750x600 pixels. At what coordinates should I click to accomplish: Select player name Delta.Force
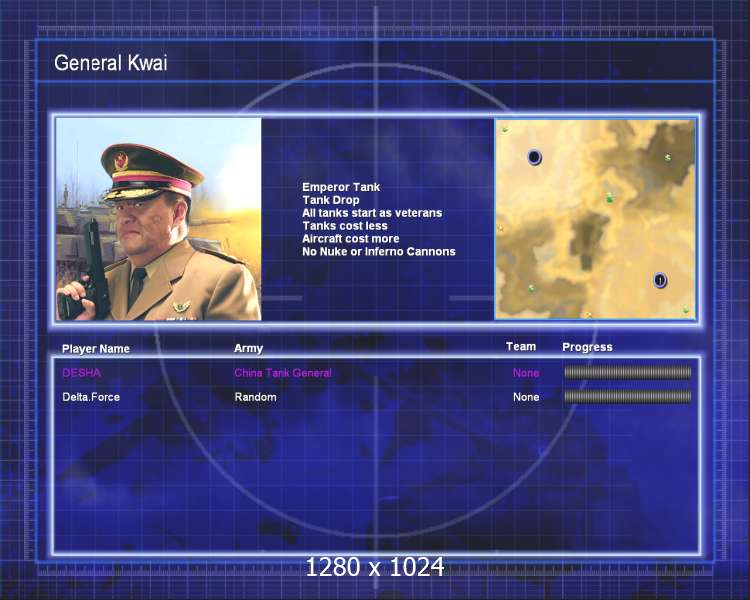[91, 397]
